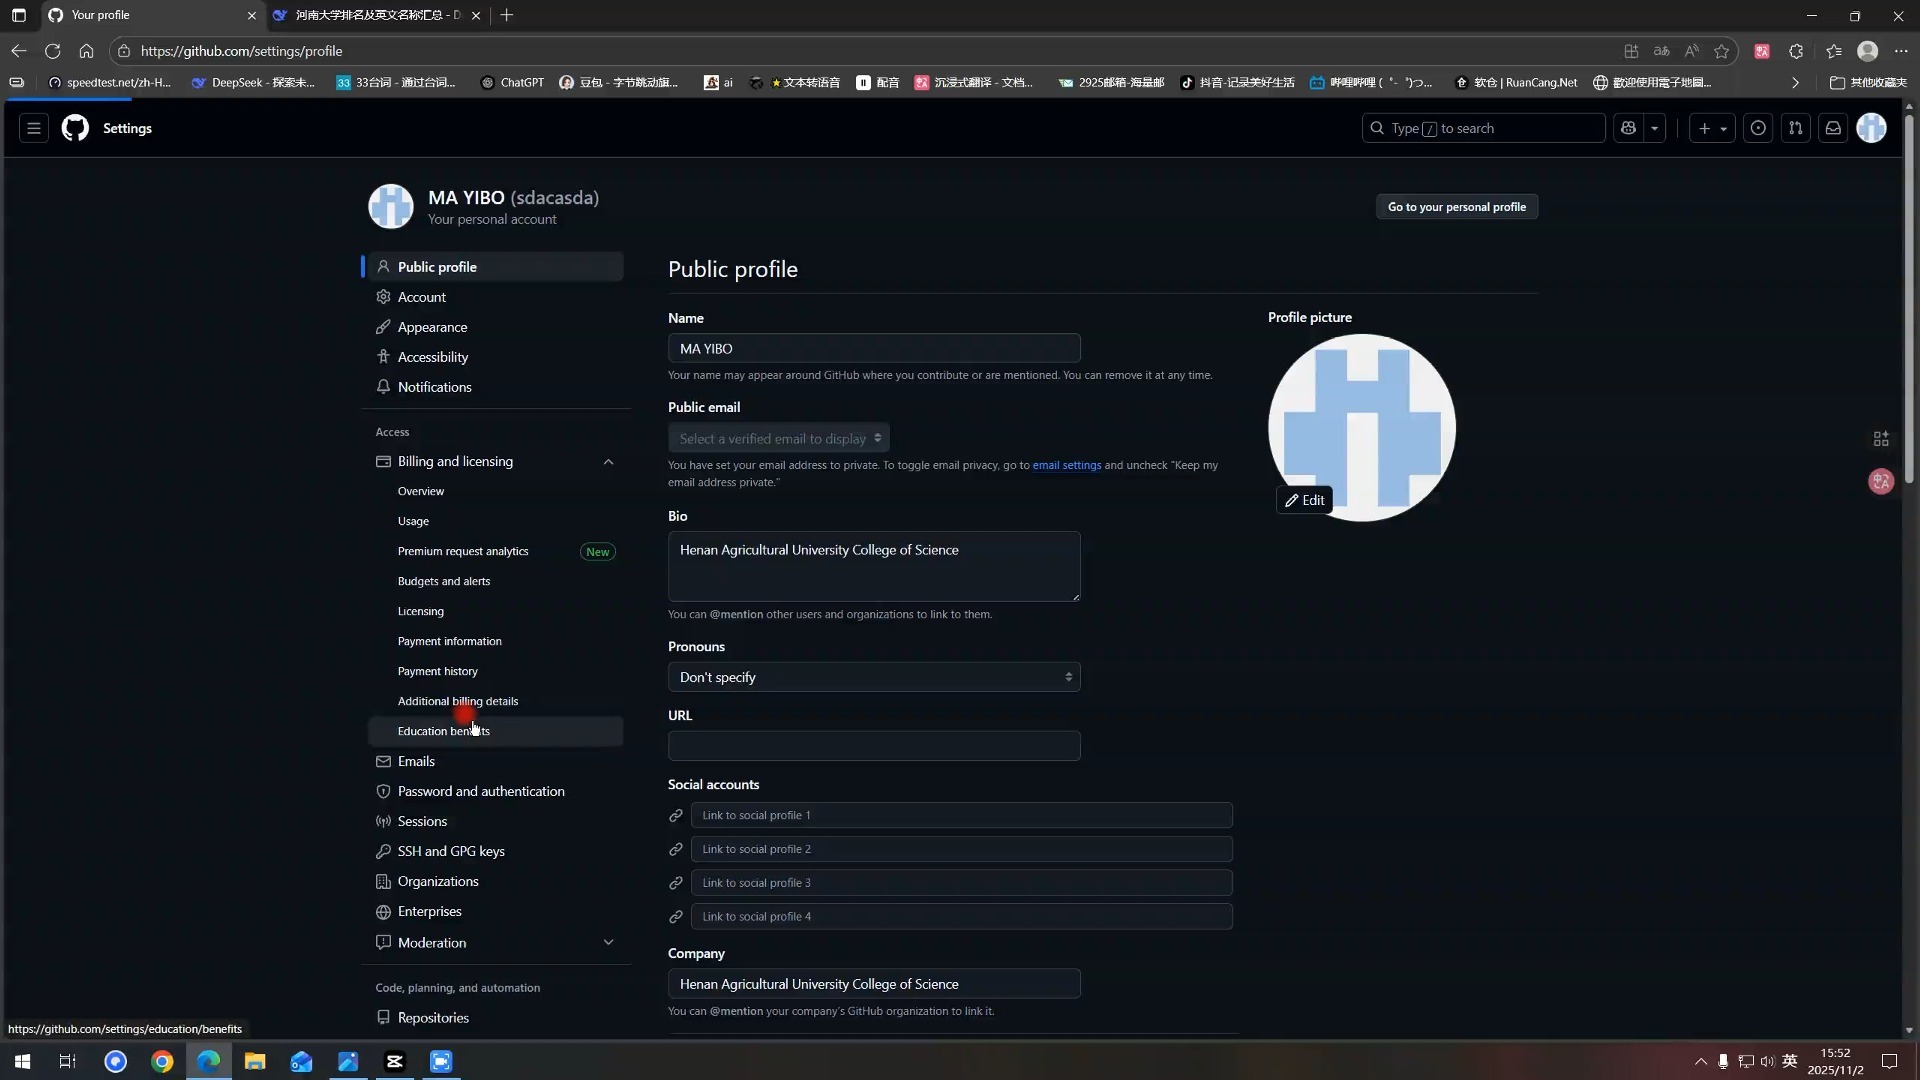Open the Issues icon in header
The height and width of the screenshot is (1080, 1920).
(1758, 128)
